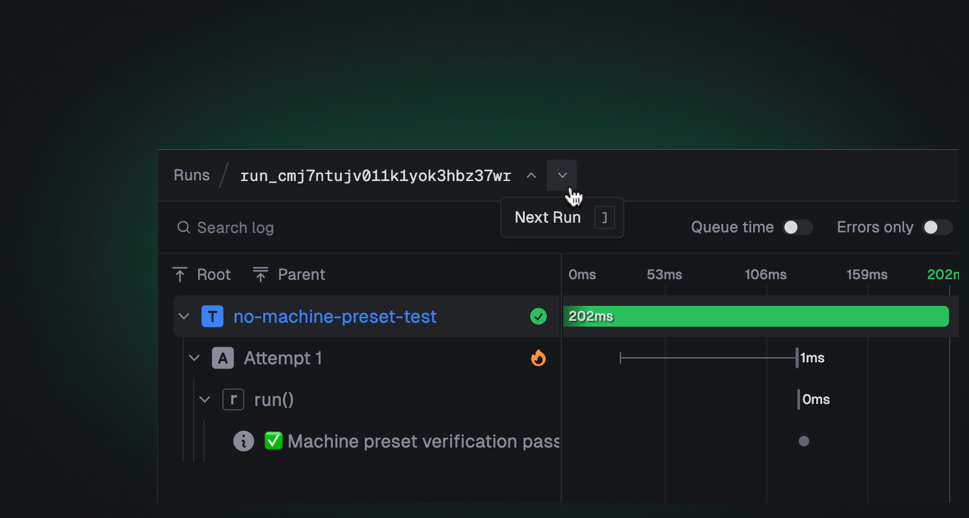The height and width of the screenshot is (518, 969).
Task: Toggle Queue time switch
Action: [x=797, y=227]
